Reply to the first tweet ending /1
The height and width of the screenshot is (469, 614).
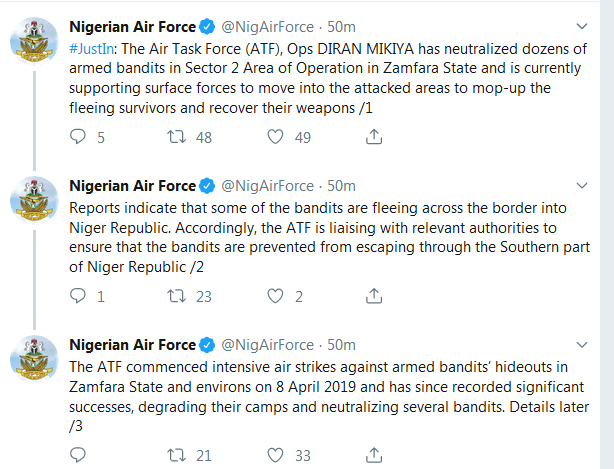(78, 137)
